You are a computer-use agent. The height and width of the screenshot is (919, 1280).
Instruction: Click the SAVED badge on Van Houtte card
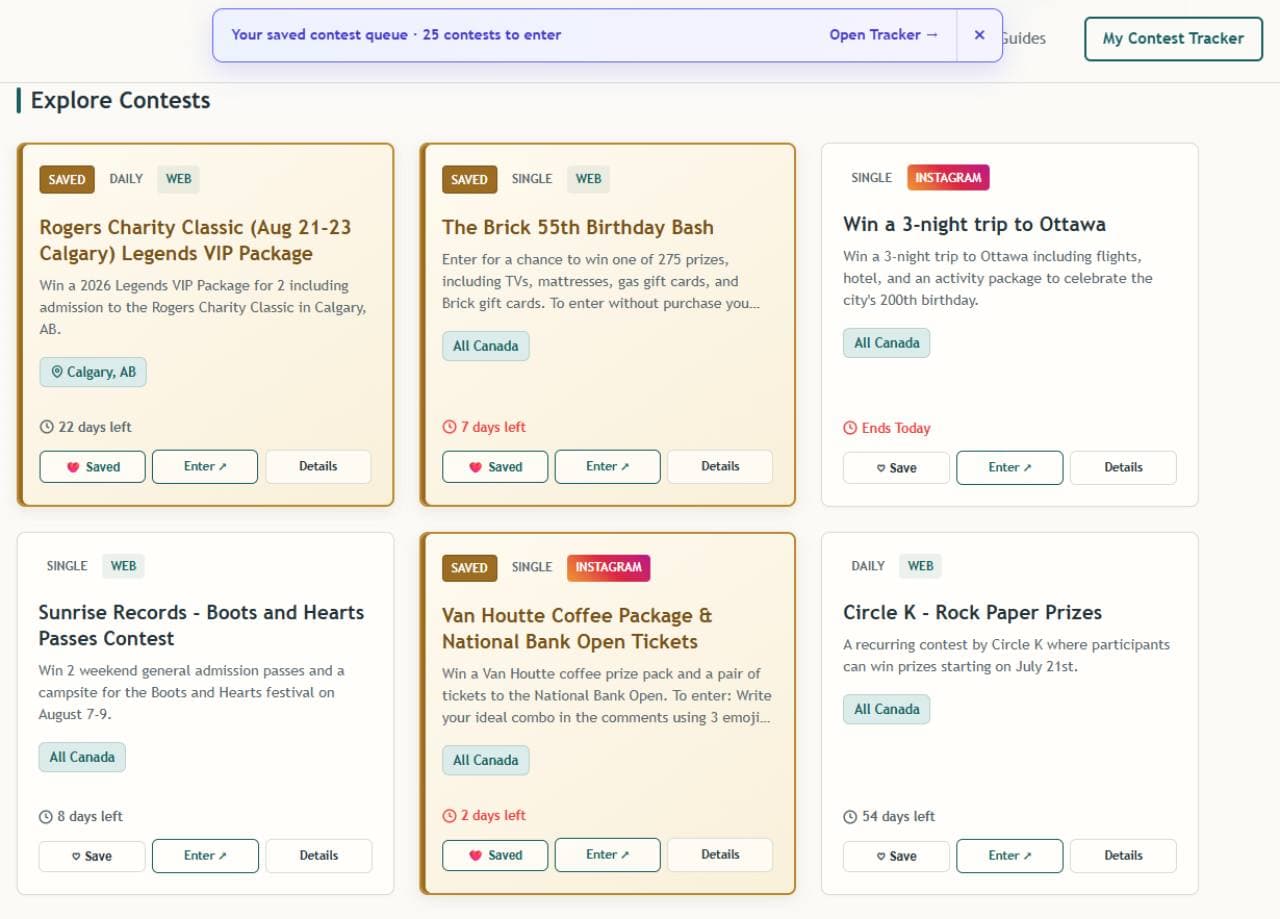(469, 568)
